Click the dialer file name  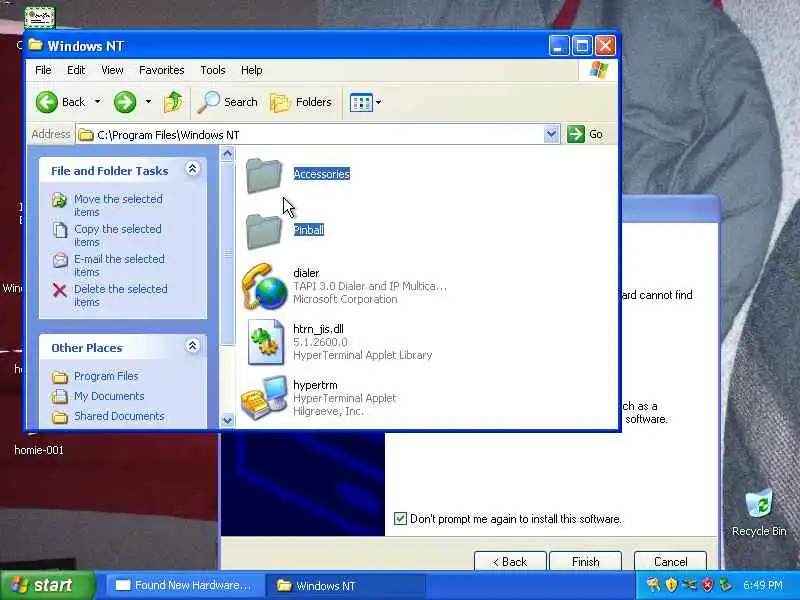point(306,273)
